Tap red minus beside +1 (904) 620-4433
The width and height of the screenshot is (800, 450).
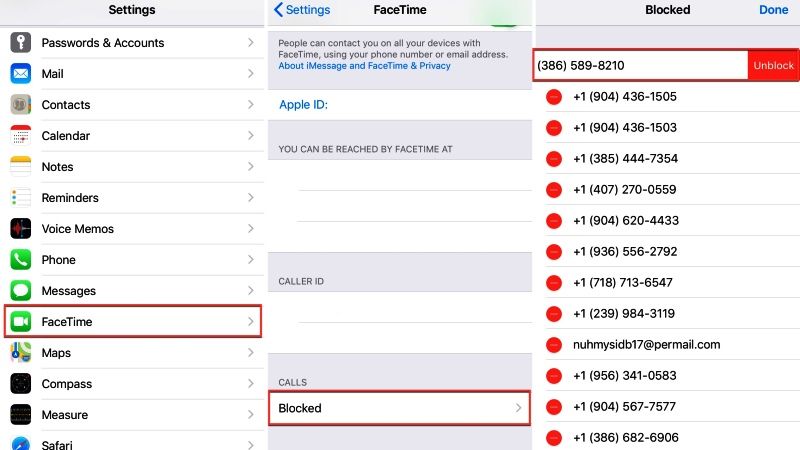[x=554, y=221]
